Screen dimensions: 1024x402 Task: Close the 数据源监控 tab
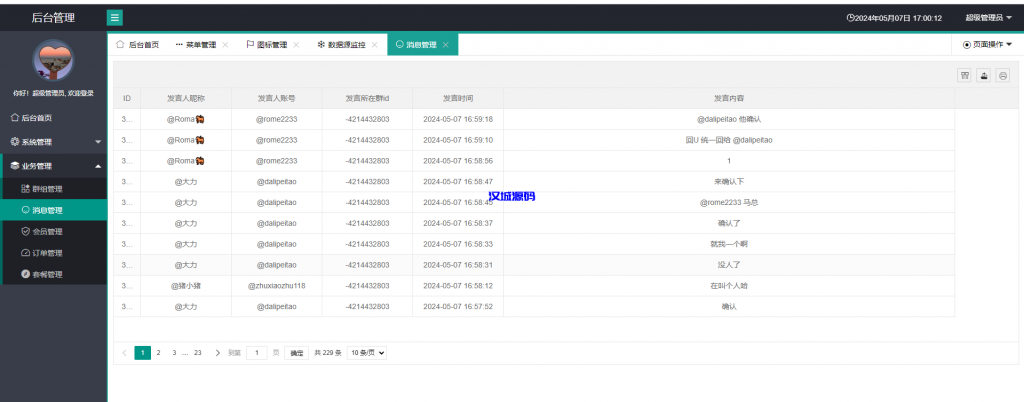click(374, 45)
